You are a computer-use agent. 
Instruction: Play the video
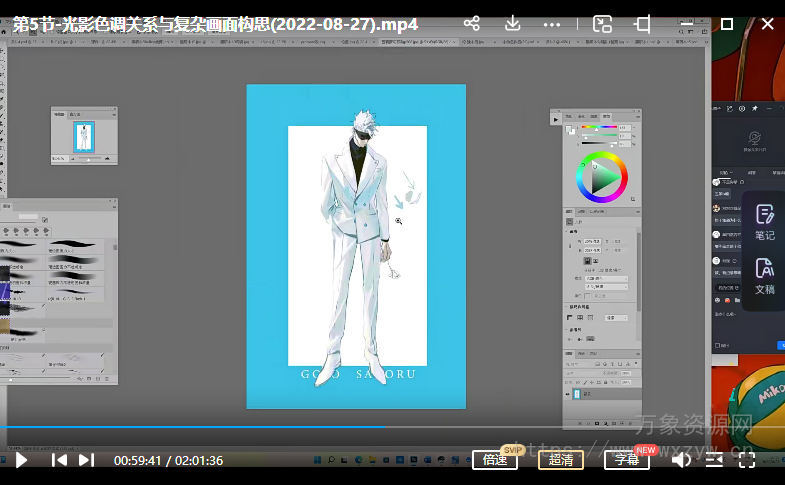(x=20, y=460)
